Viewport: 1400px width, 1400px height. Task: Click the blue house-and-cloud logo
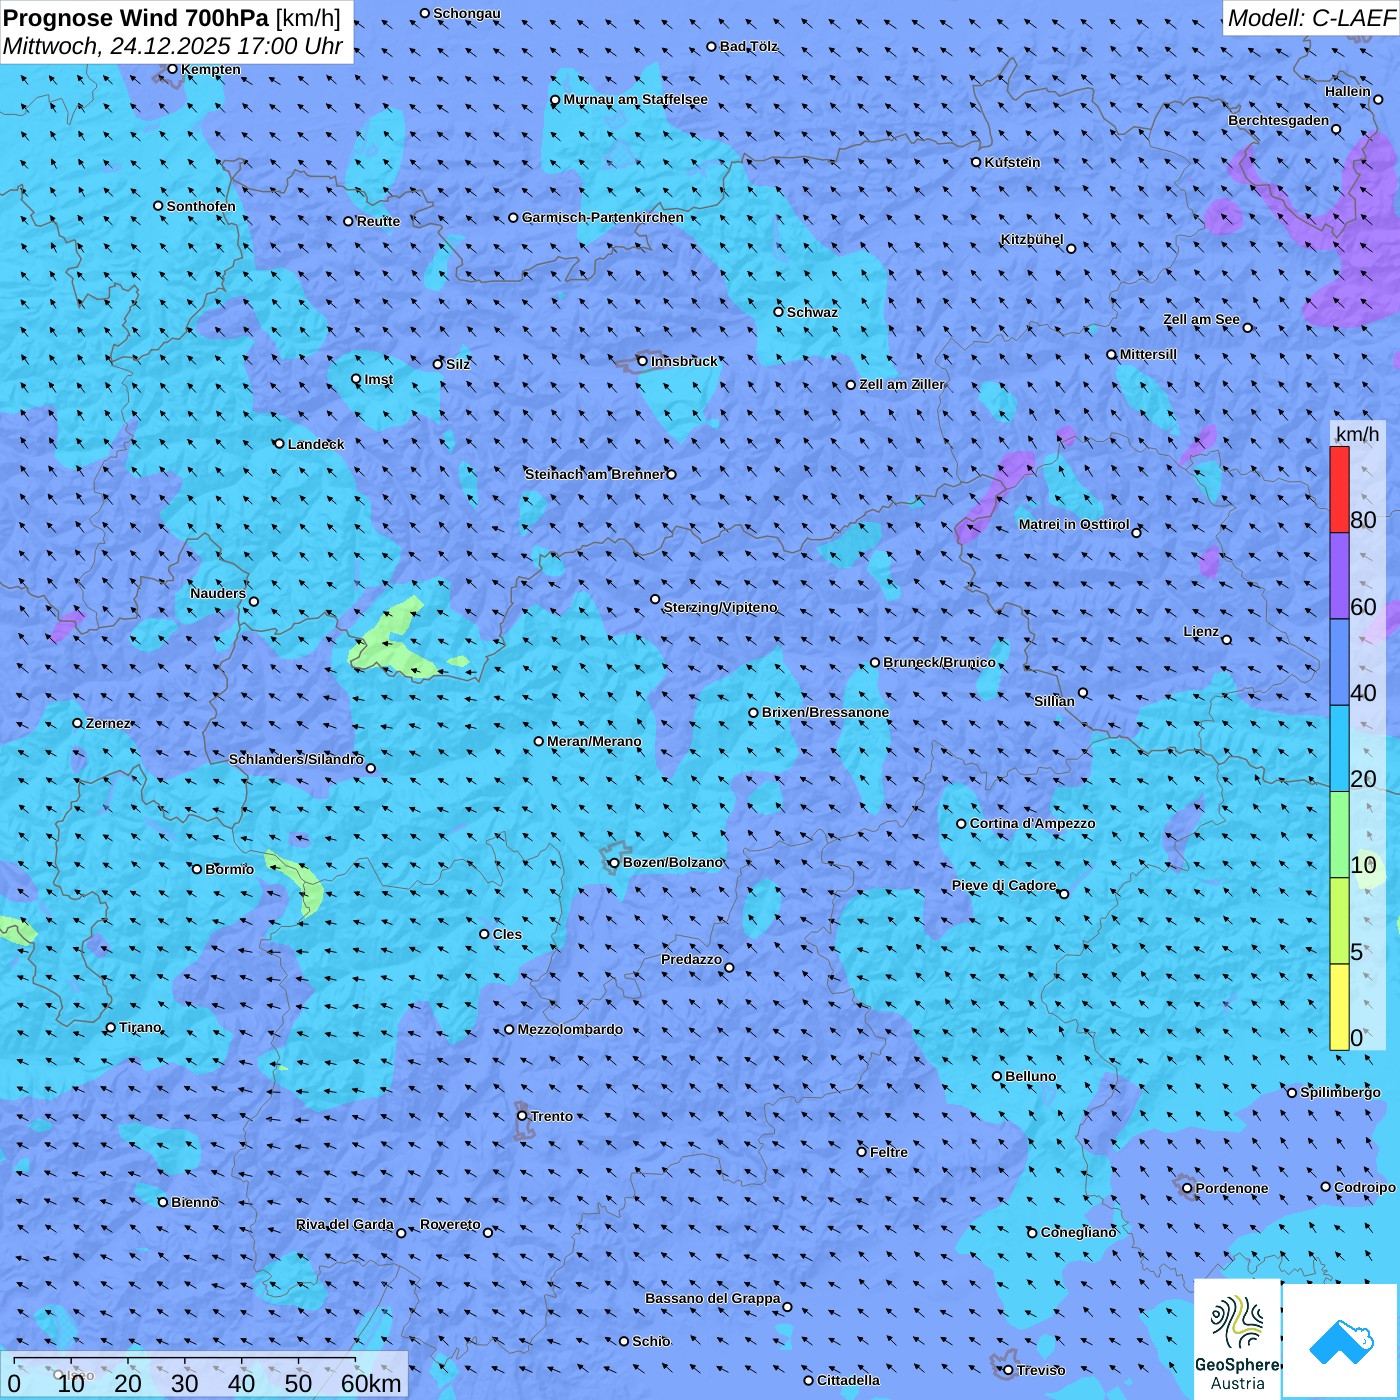[1340, 1341]
